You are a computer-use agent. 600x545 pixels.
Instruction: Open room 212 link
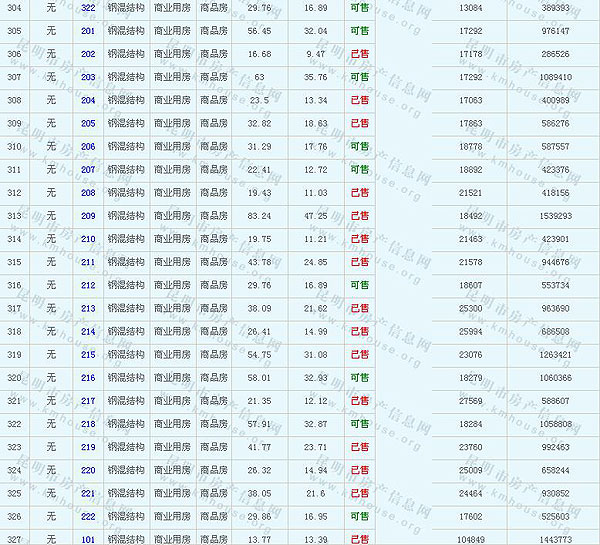click(x=88, y=285)
